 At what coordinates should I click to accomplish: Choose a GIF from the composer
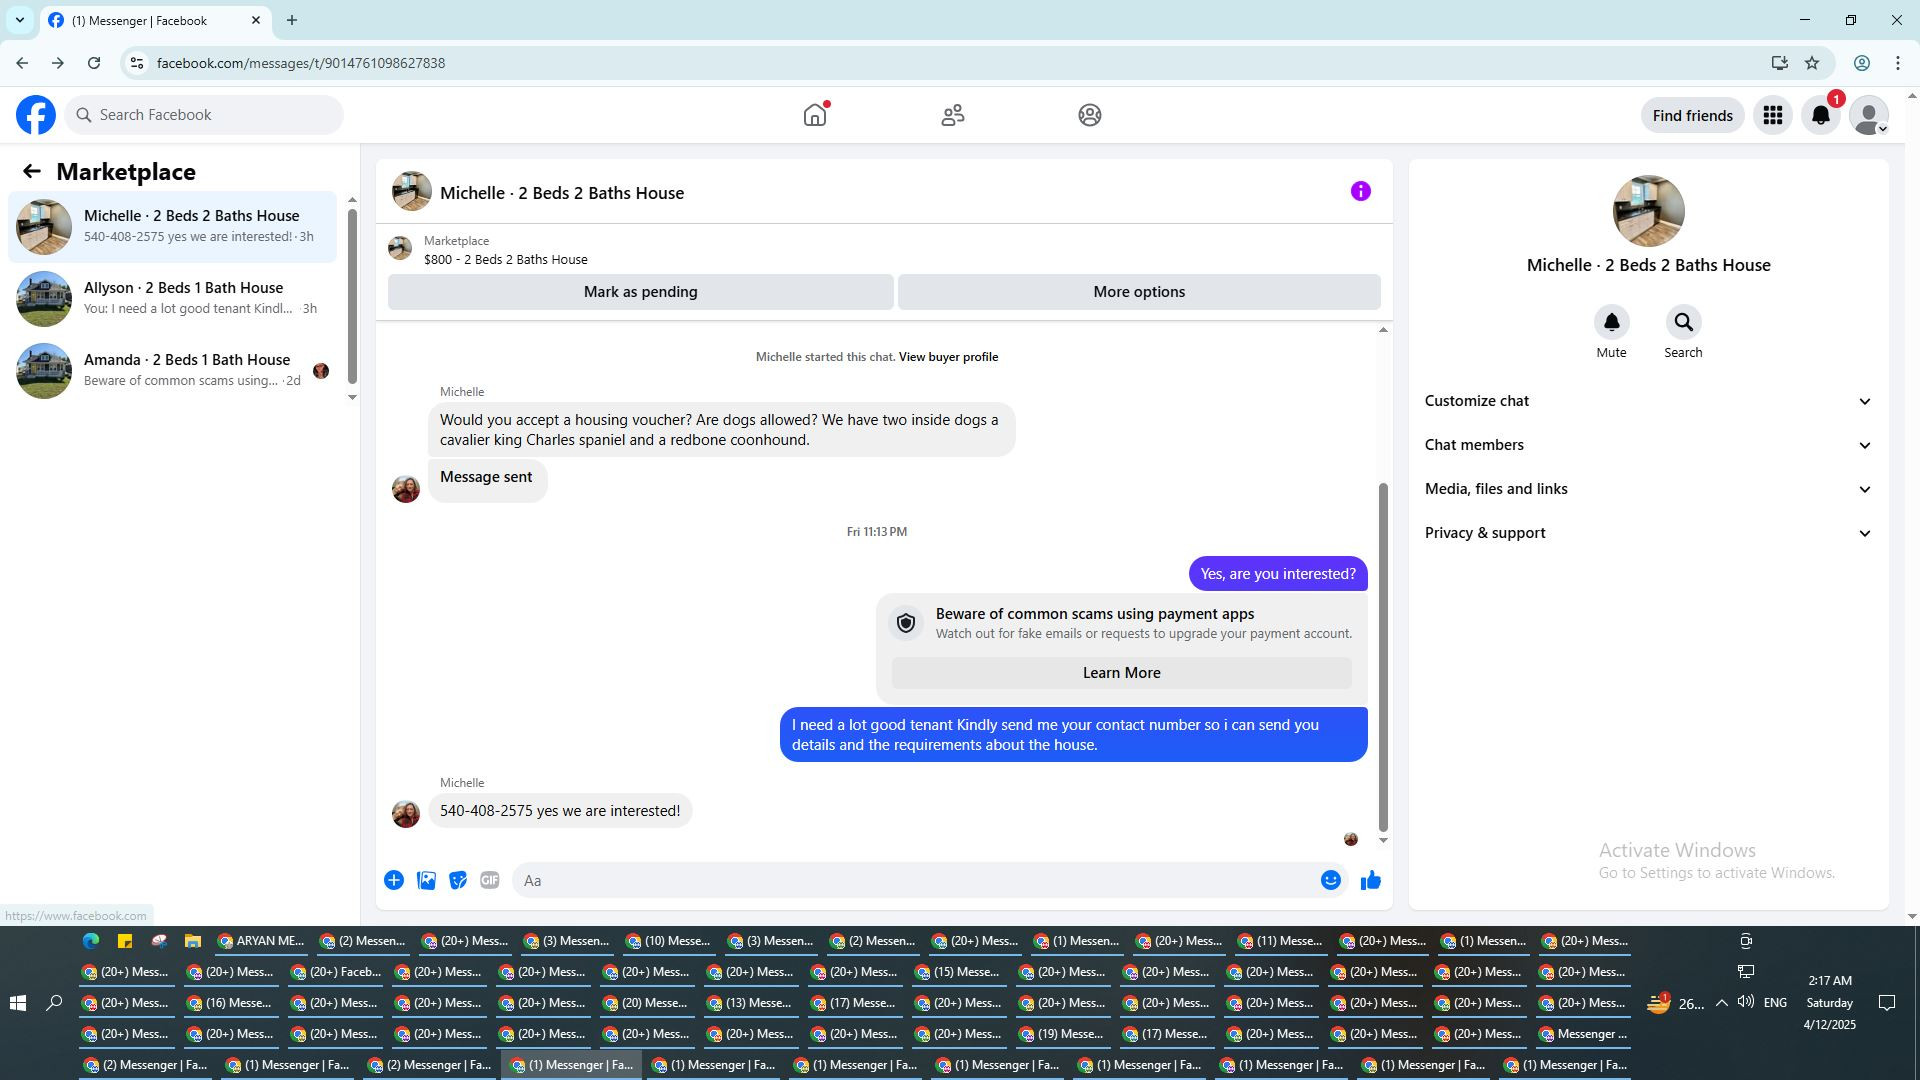click(489, 880)
